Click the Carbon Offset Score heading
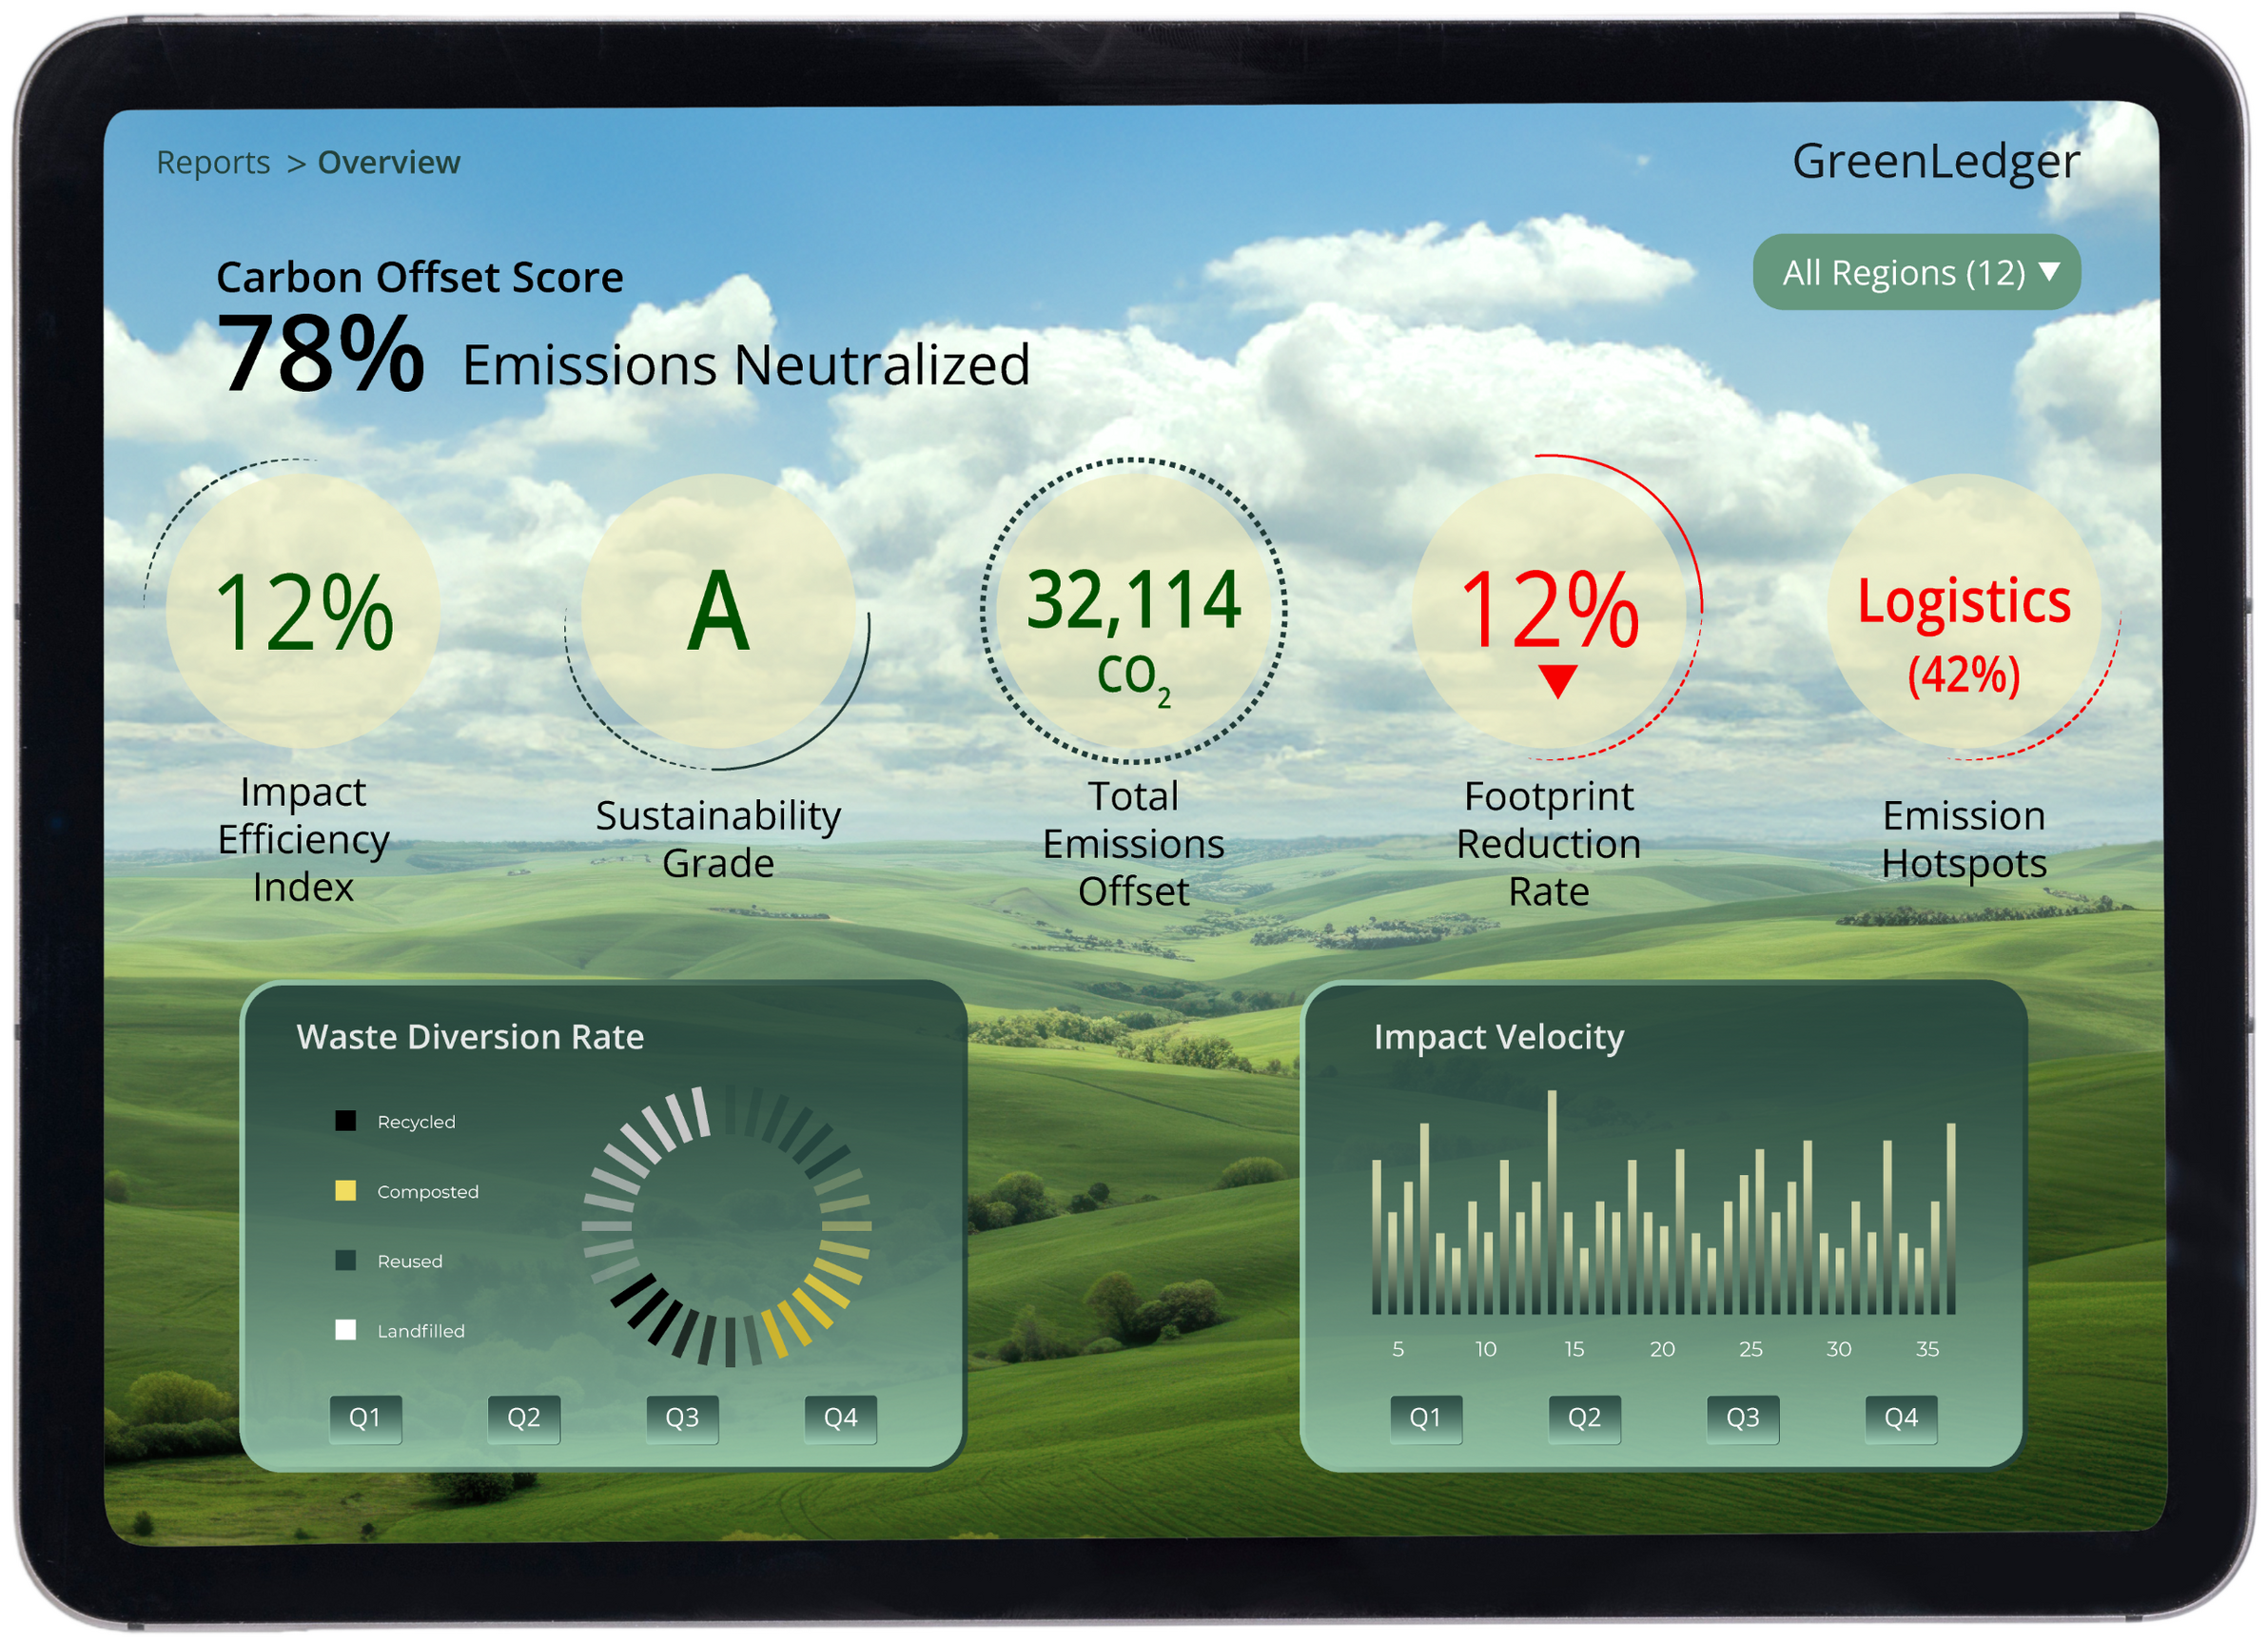 point(420,277)
